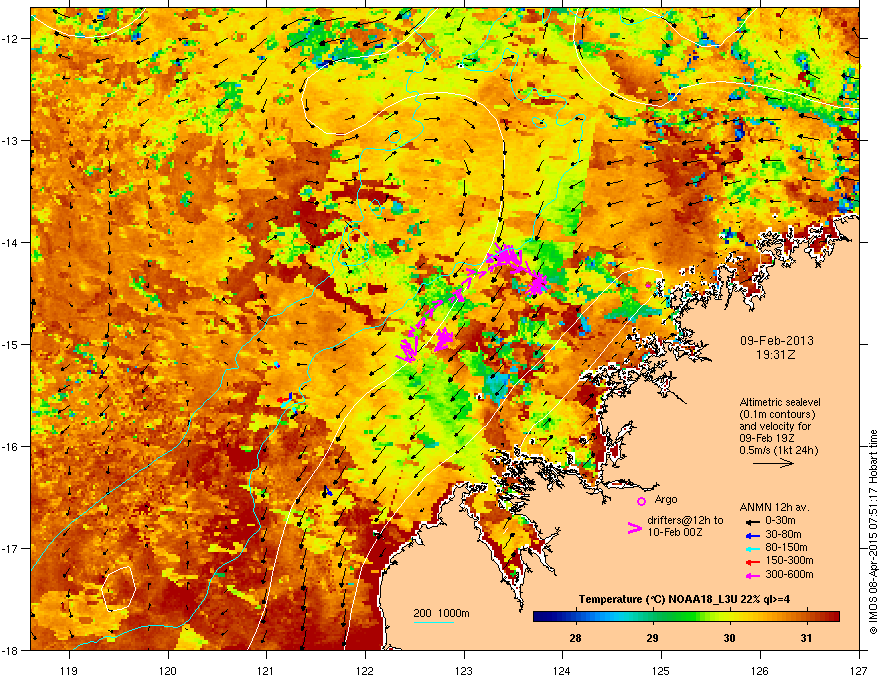Click the 0.5m/s velocity scale arrow
This screenshot has width=880, height=680.
click(773, 463)
